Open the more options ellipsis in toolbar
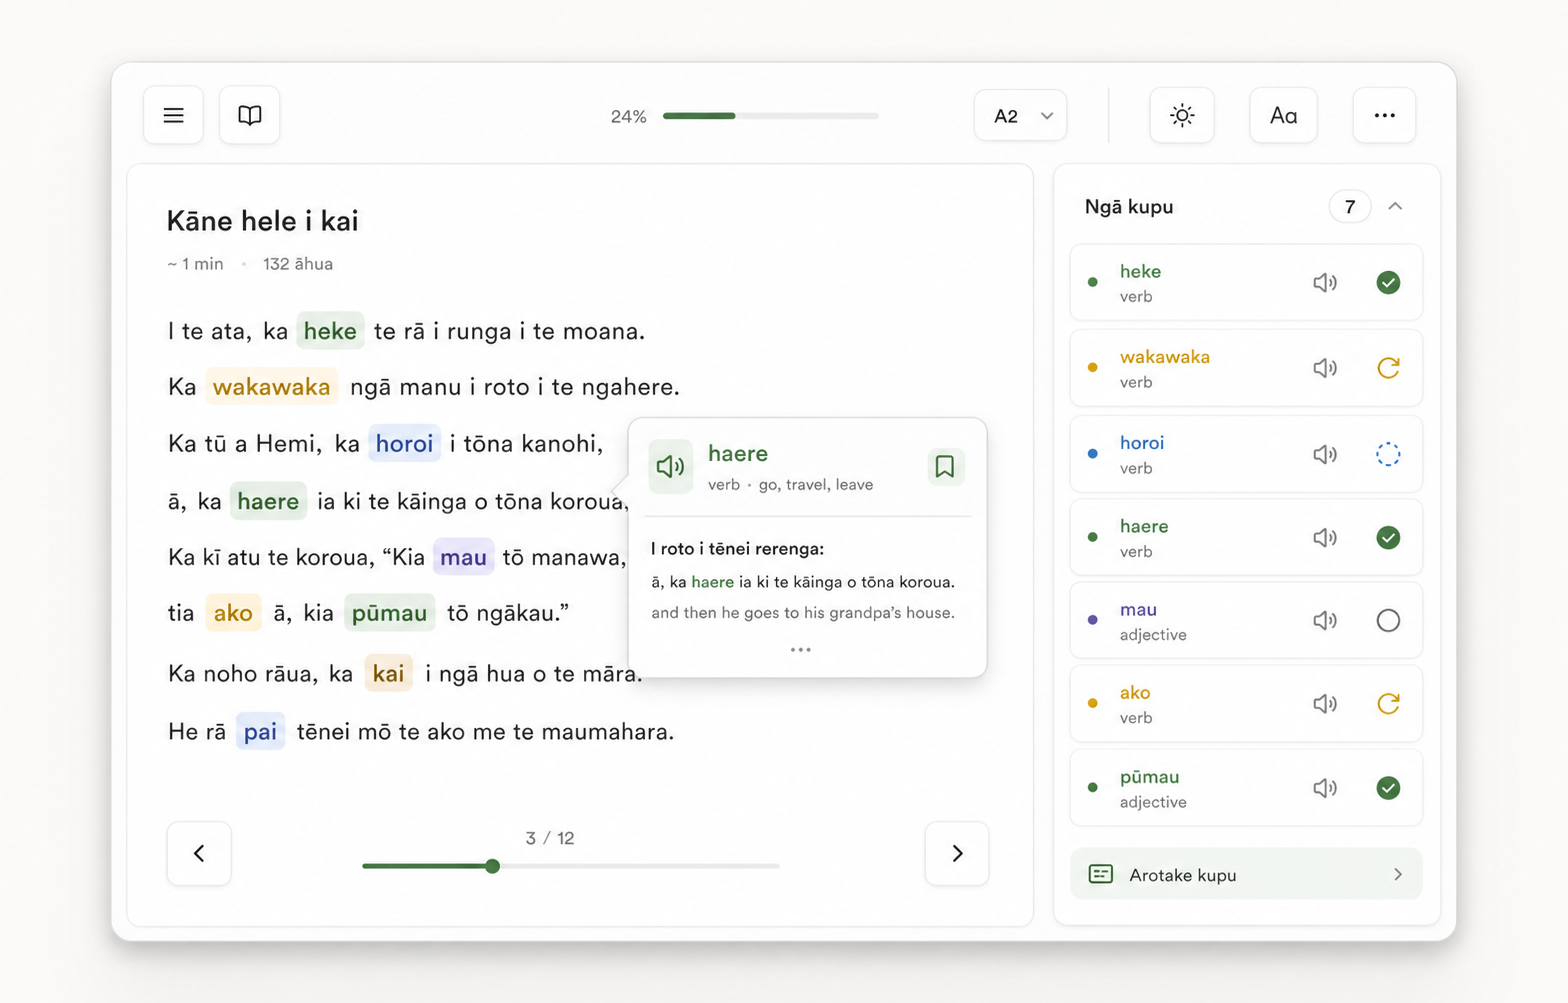 point(1384,115)
